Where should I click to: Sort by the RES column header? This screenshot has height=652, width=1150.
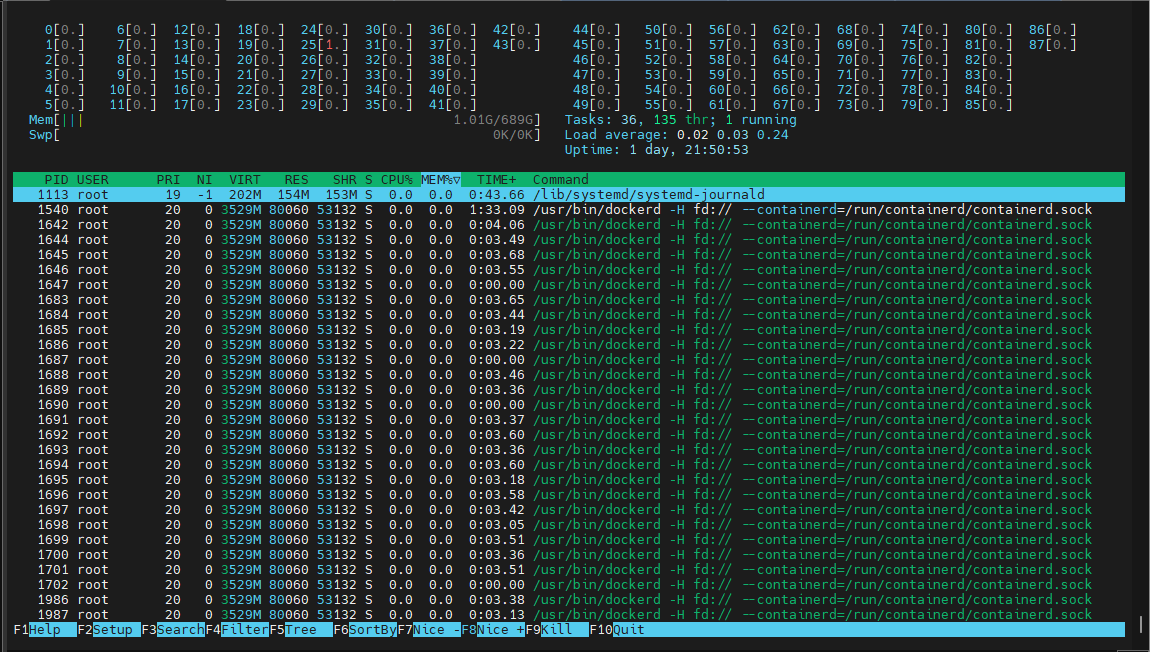(296, 180)
